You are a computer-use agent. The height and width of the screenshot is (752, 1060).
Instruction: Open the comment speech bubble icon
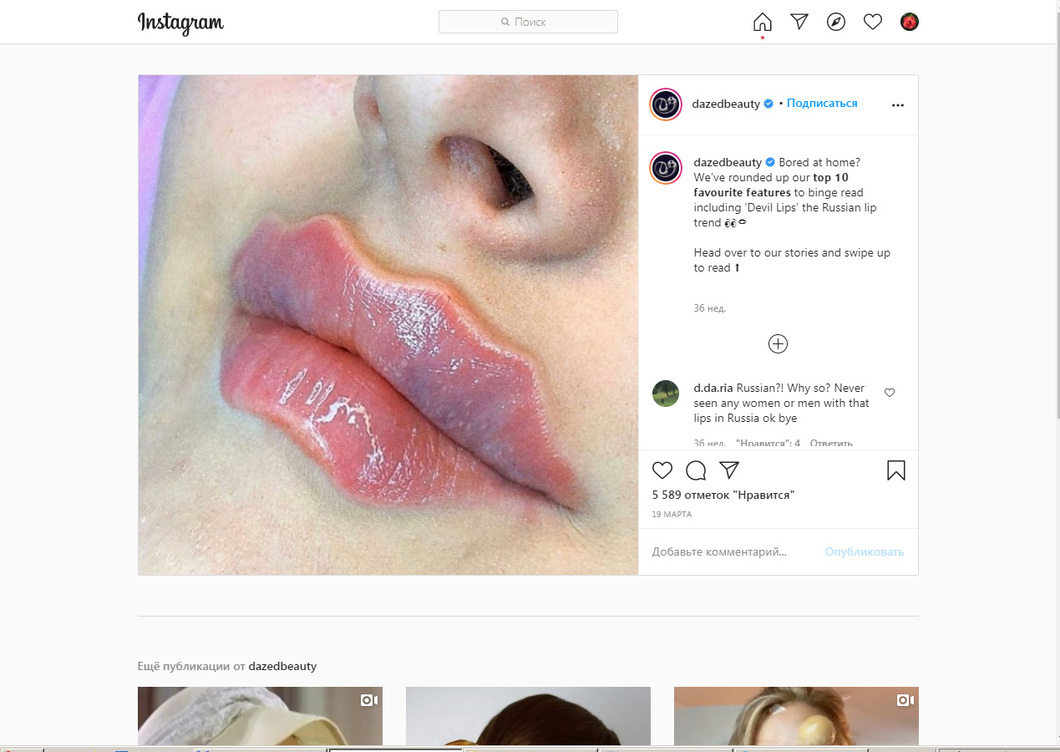click(x=696, y=470)
